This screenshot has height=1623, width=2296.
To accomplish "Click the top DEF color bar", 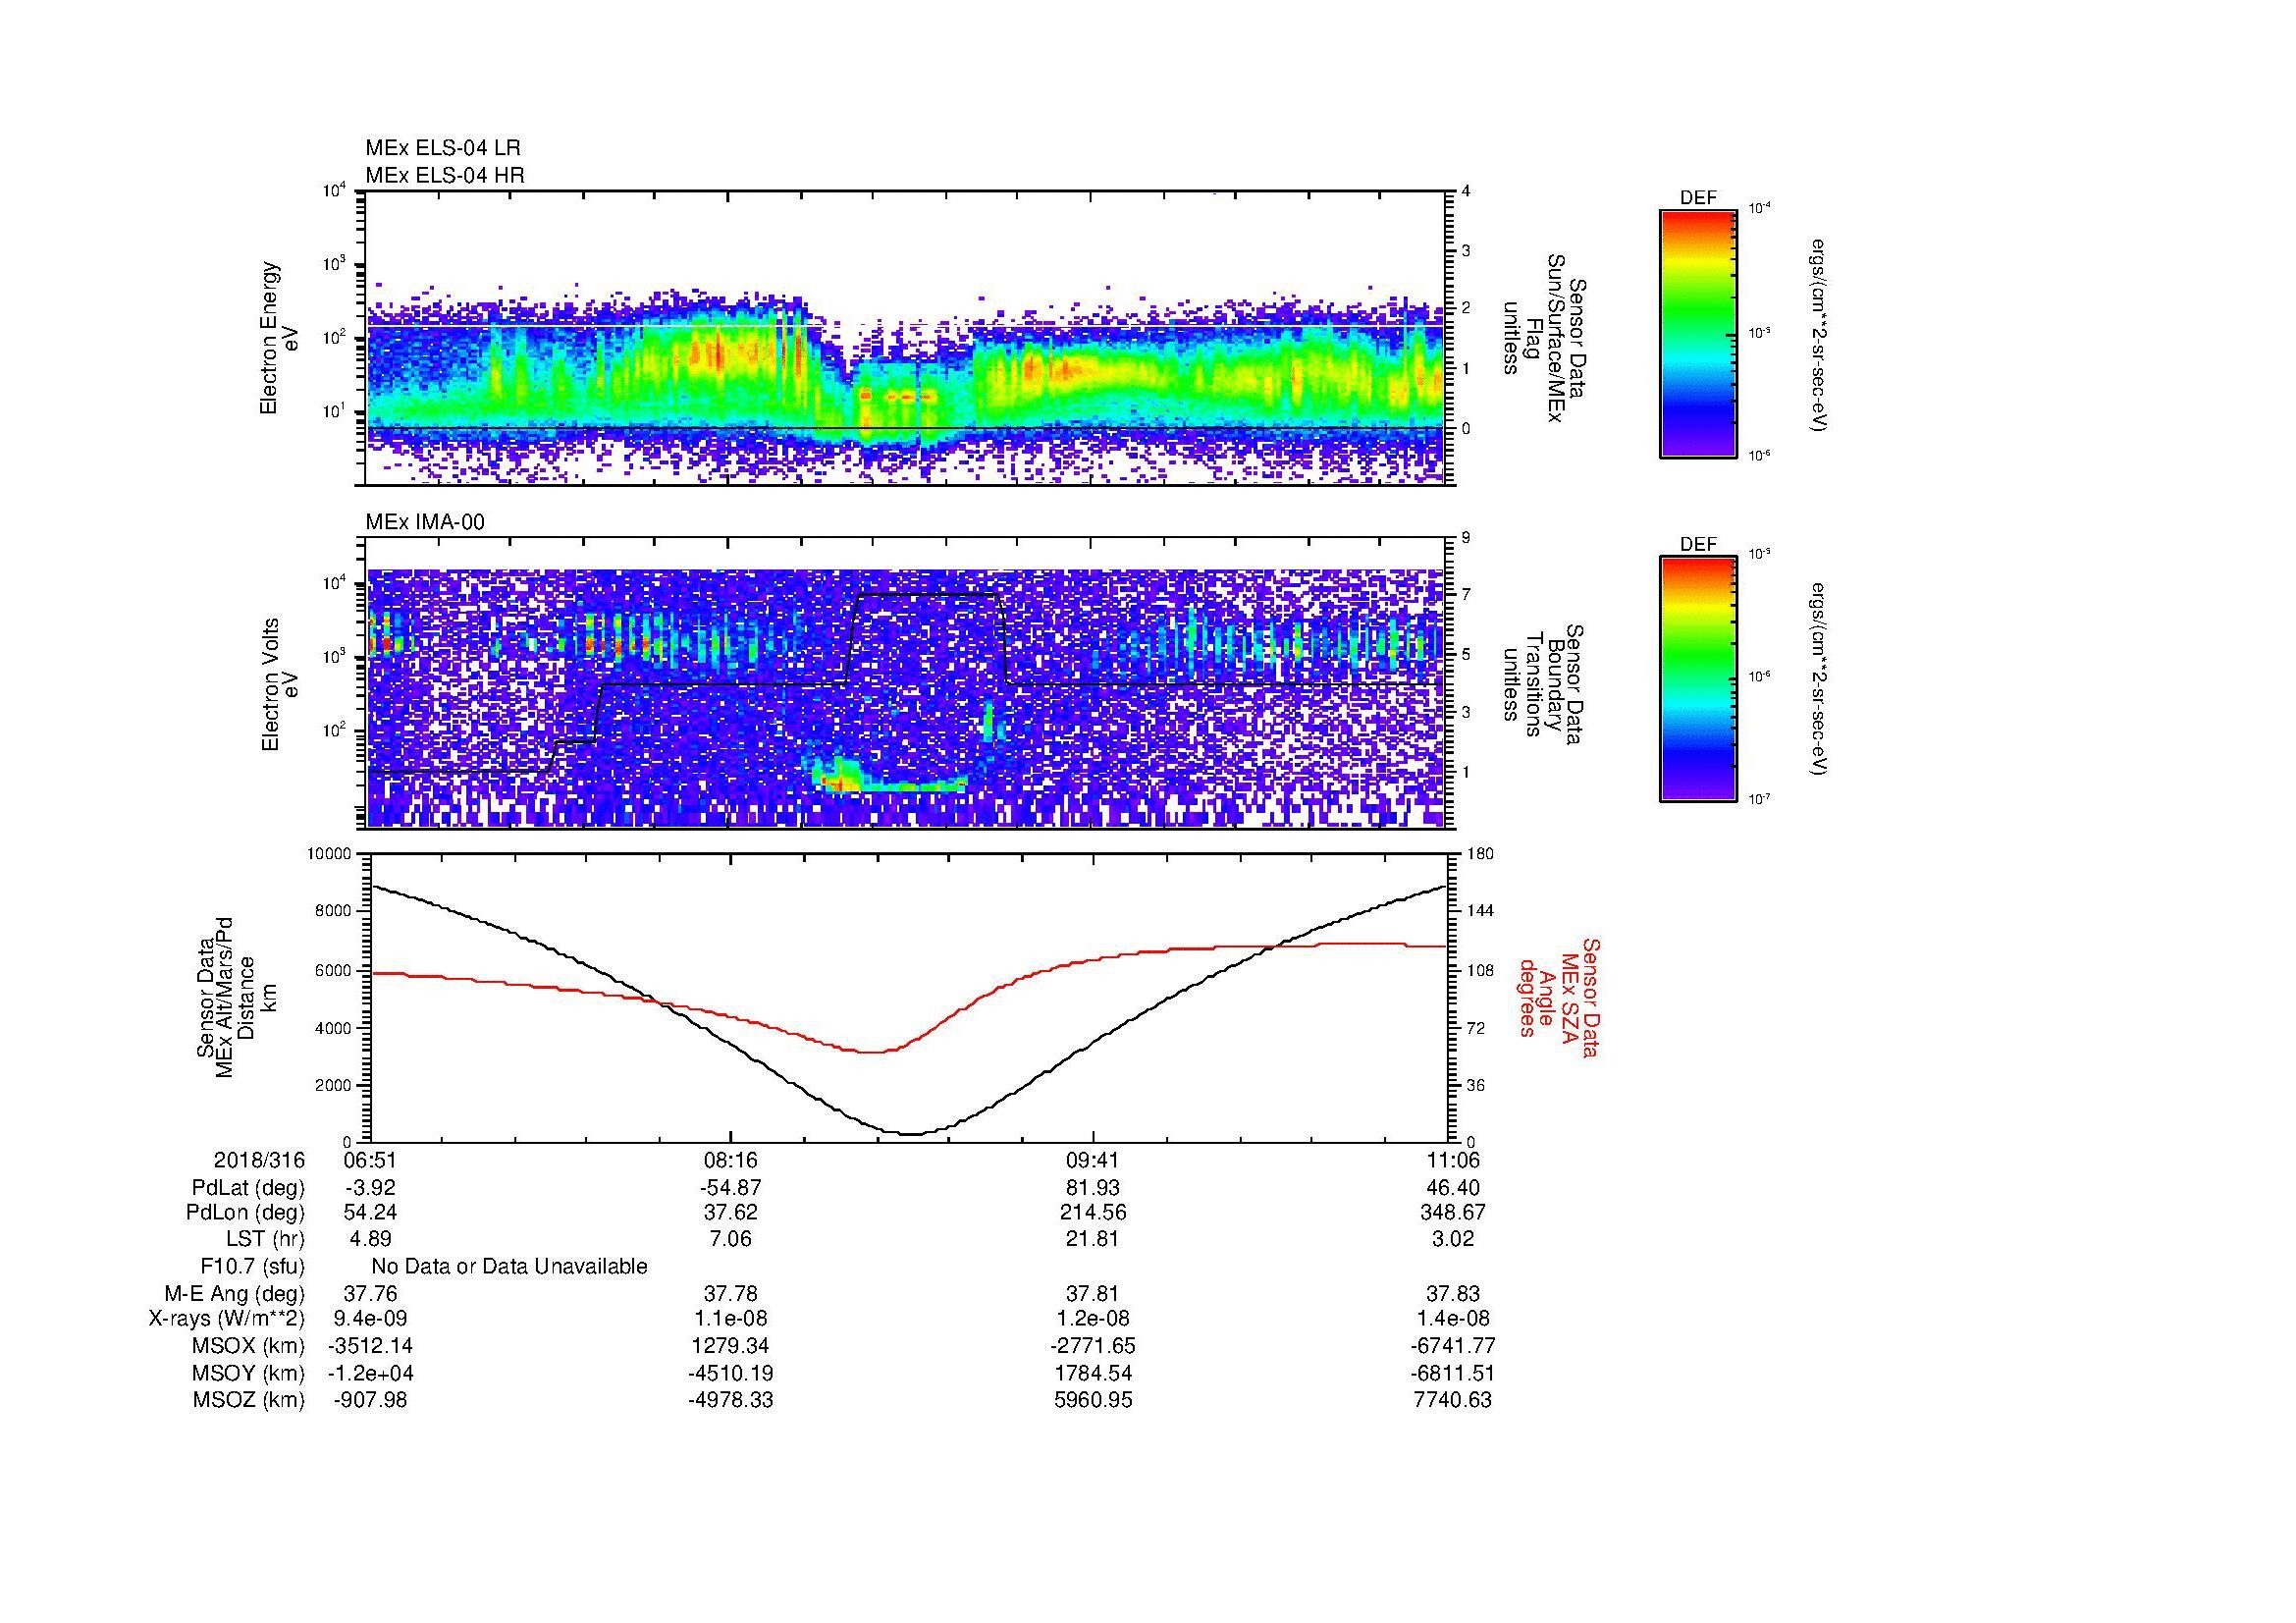I will click(x=1698, y=333).
